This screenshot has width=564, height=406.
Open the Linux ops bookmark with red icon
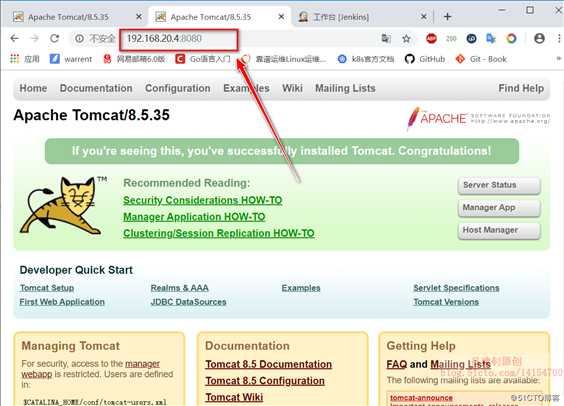(284, 59)
